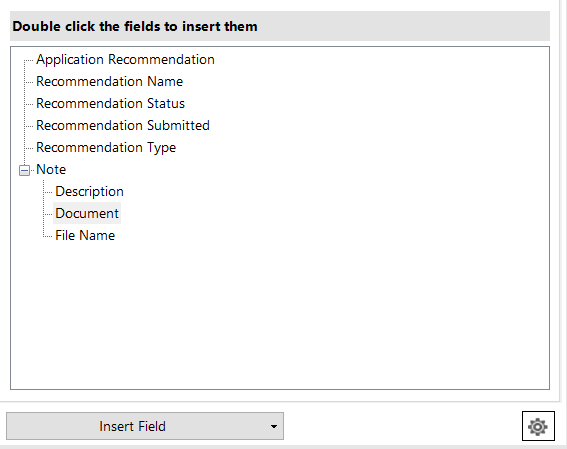Click the first tree entry Application Recommendation
Screen dimensions: 567x449
click(x=125, y=59)
